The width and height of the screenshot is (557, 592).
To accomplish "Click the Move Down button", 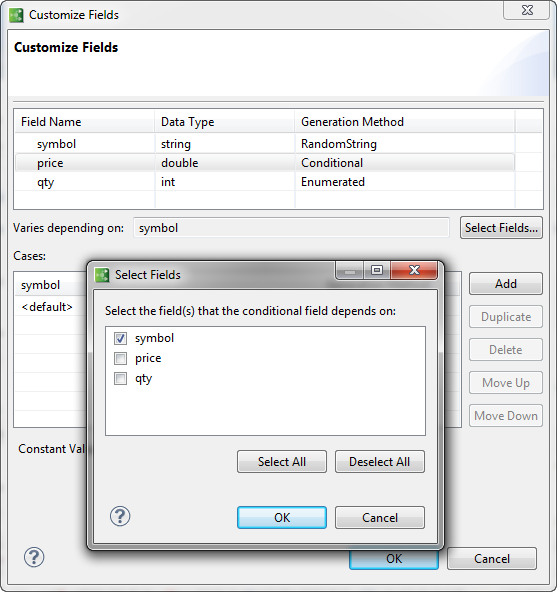I will click(506, 416).
